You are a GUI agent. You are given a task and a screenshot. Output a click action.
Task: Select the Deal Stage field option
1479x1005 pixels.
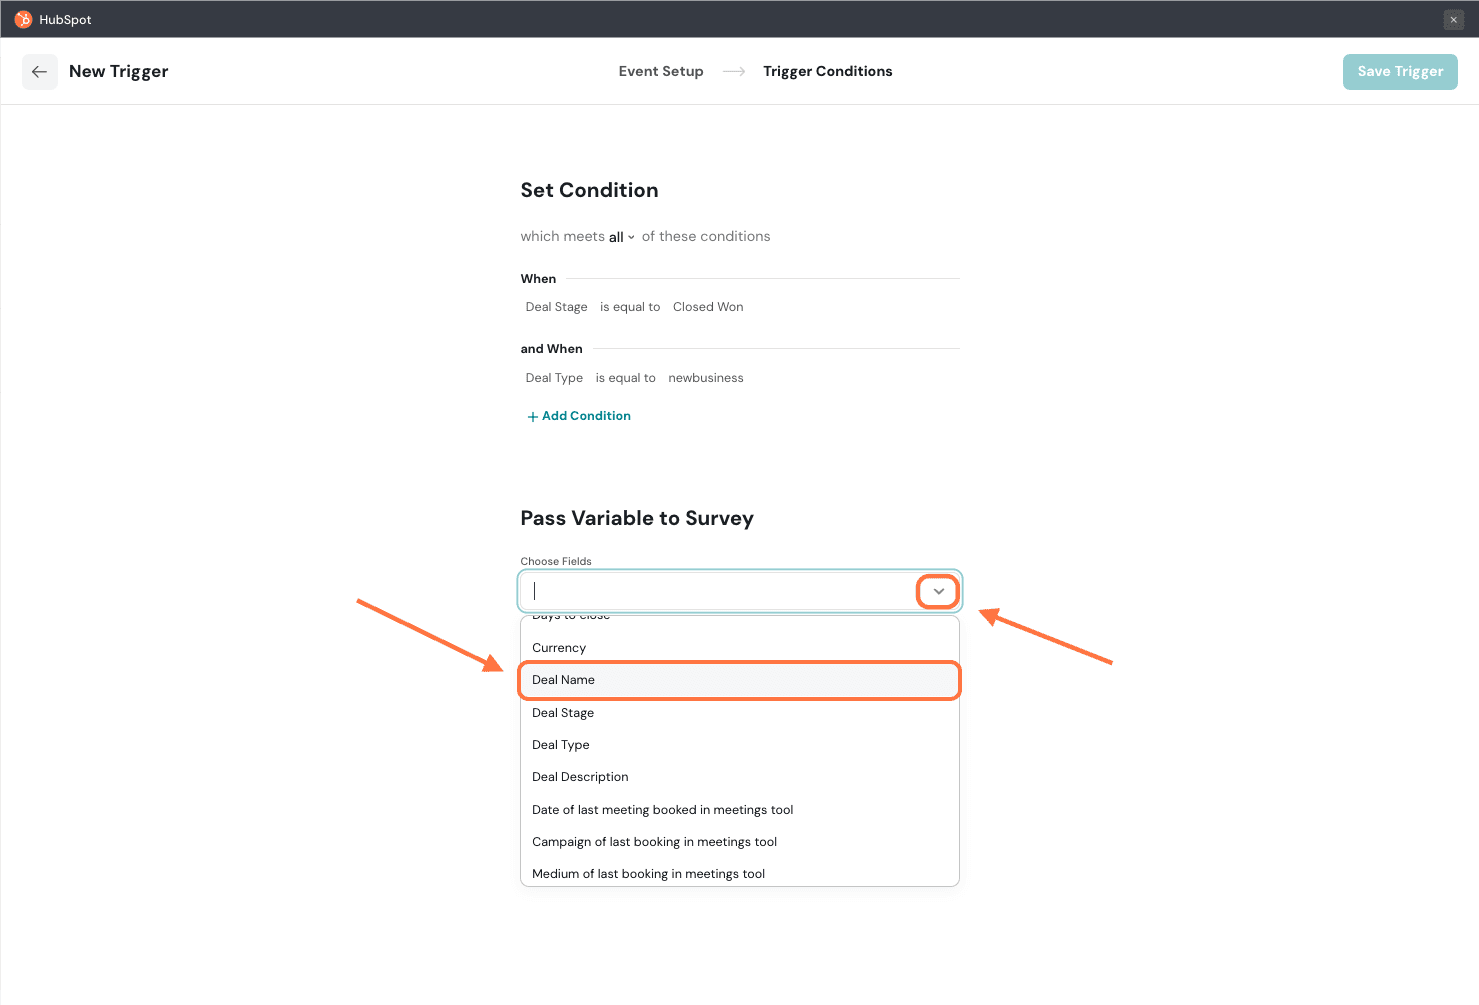point(563,713)
